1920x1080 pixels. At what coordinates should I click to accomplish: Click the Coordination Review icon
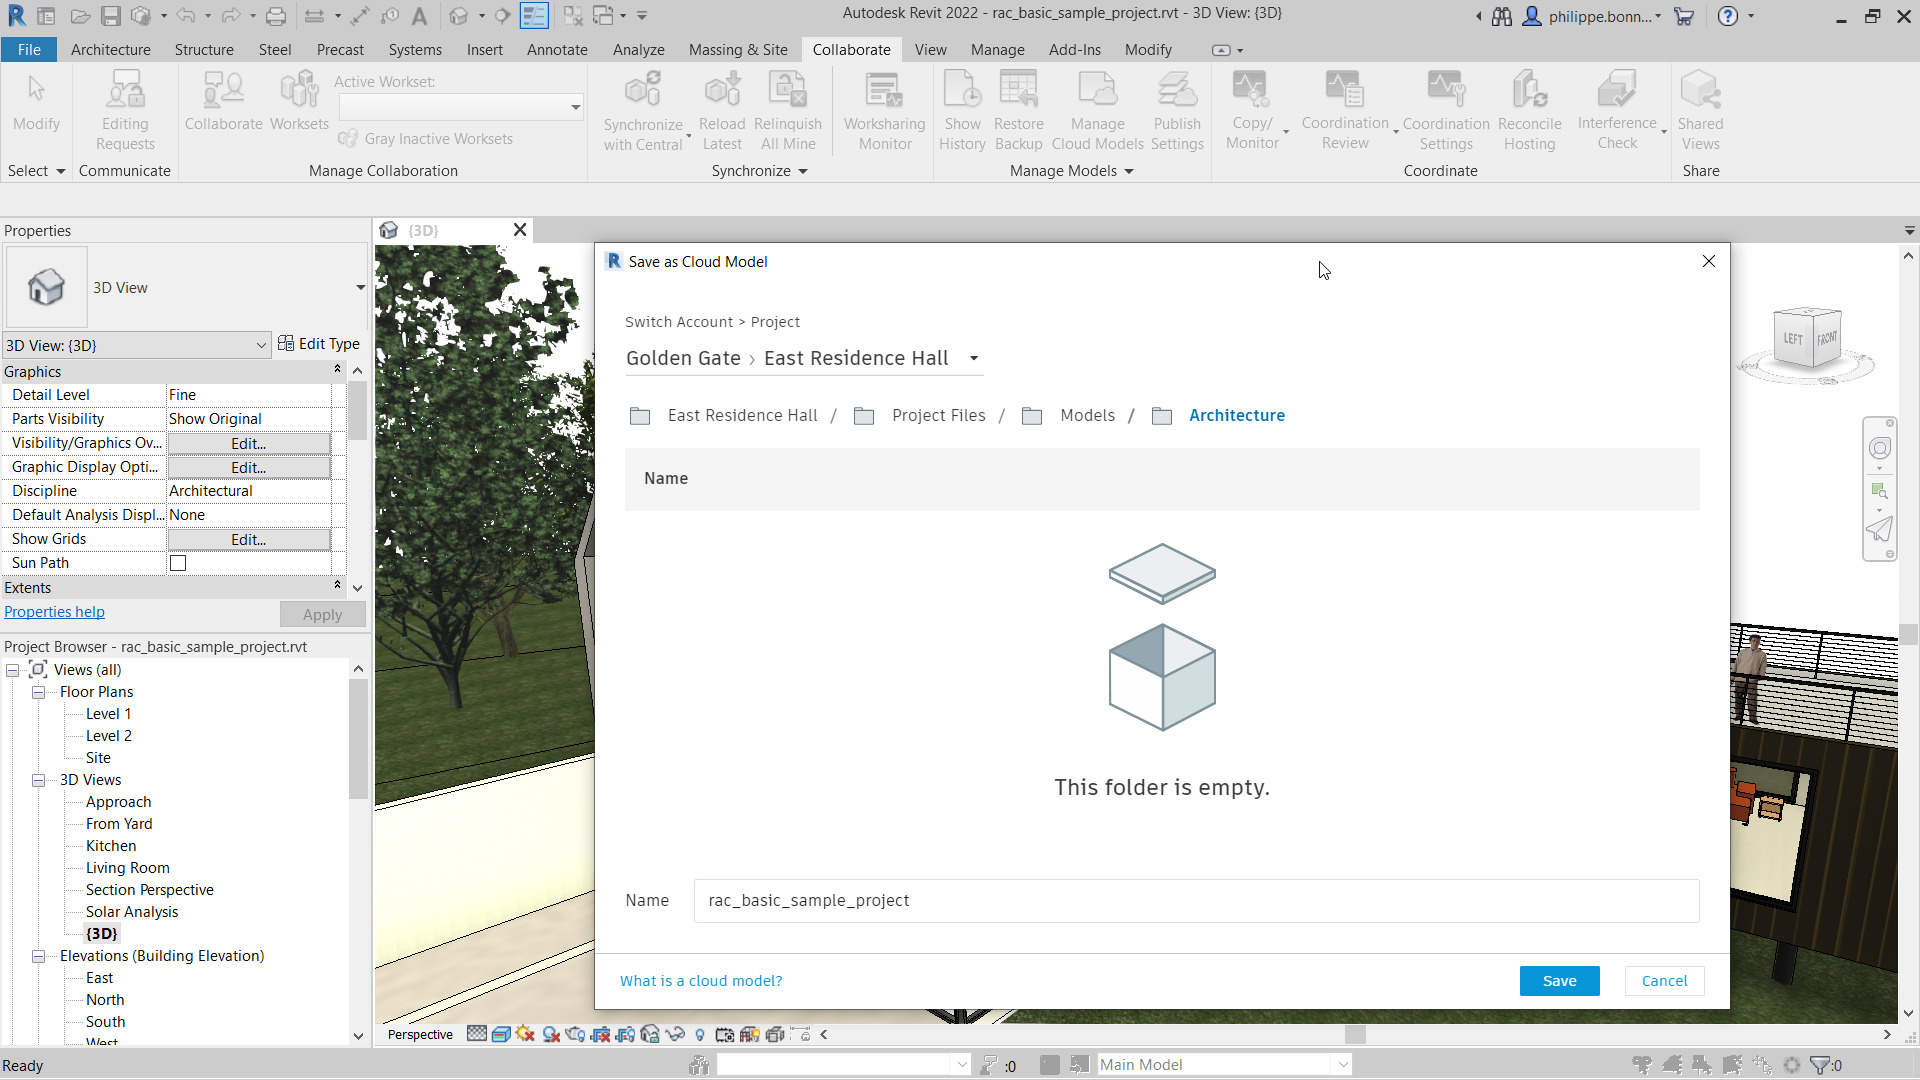click(1345, 90)
